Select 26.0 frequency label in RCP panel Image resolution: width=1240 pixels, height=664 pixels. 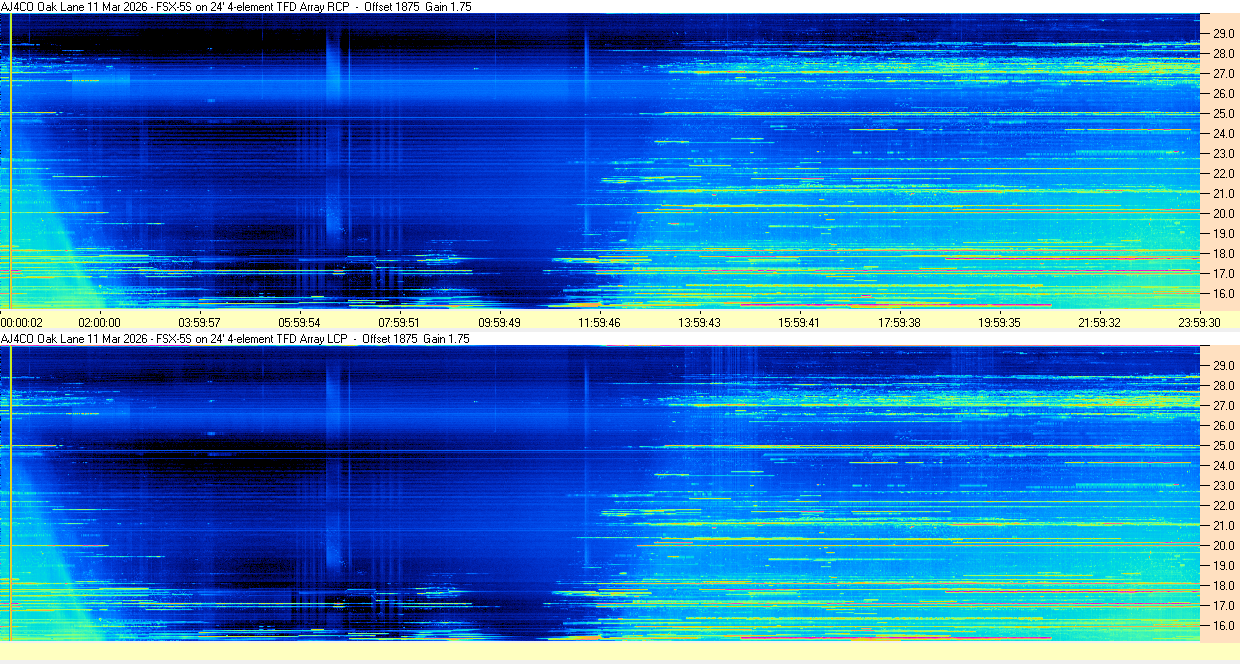[x=1224, y=94]
